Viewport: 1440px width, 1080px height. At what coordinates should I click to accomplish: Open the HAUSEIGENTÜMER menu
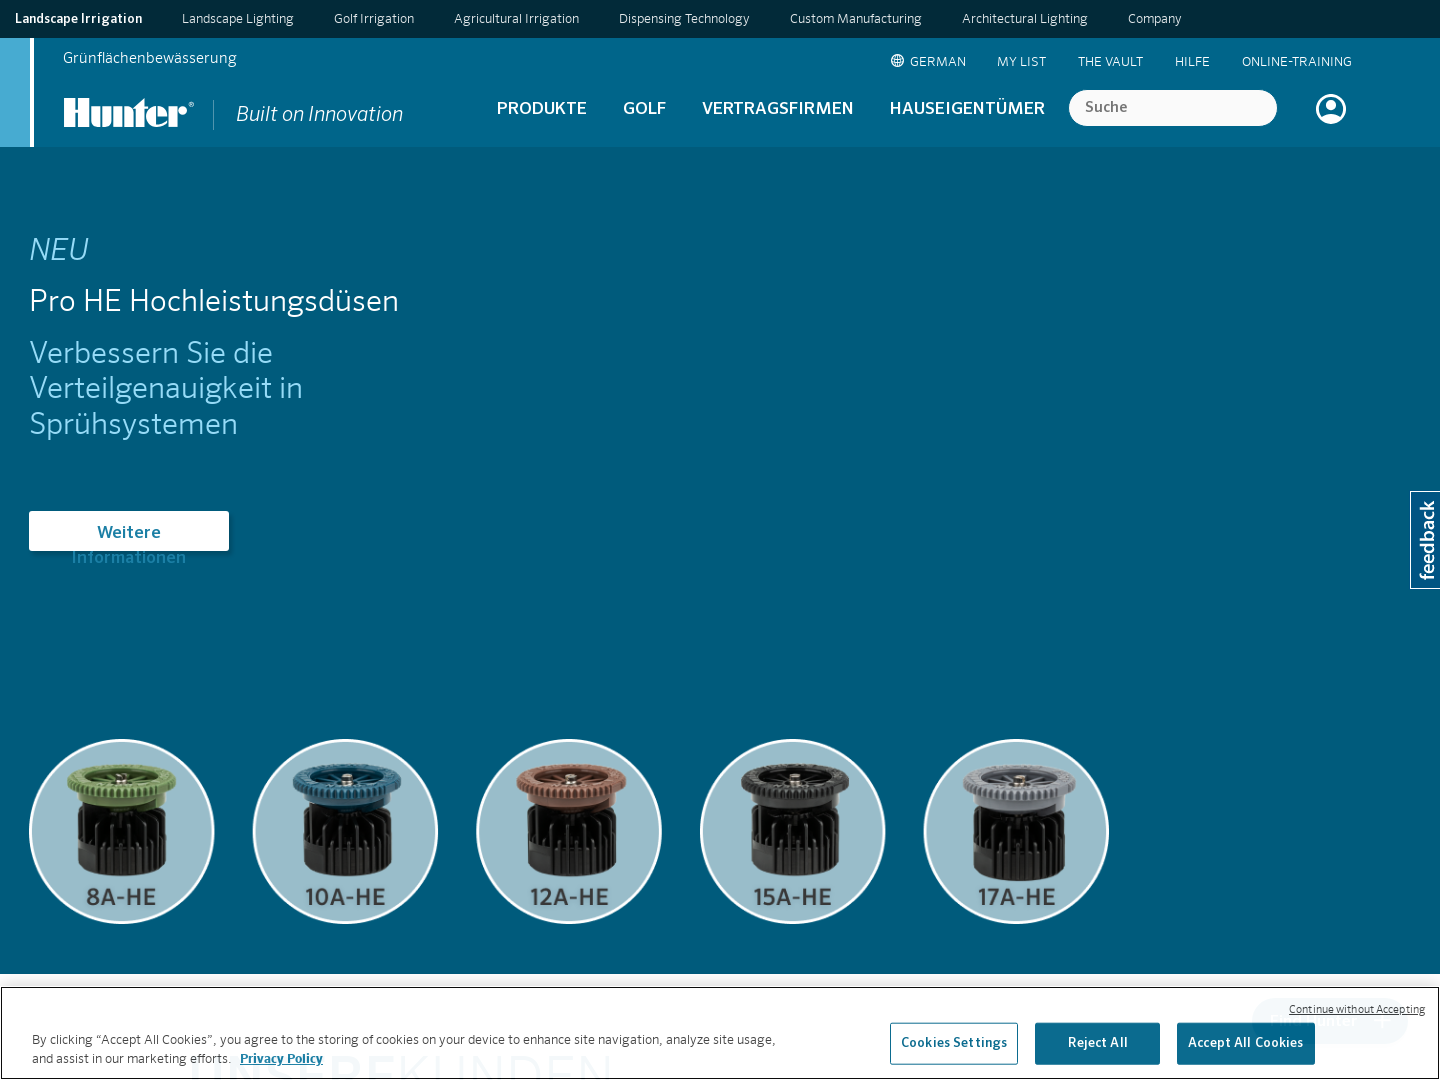(967, 108)
